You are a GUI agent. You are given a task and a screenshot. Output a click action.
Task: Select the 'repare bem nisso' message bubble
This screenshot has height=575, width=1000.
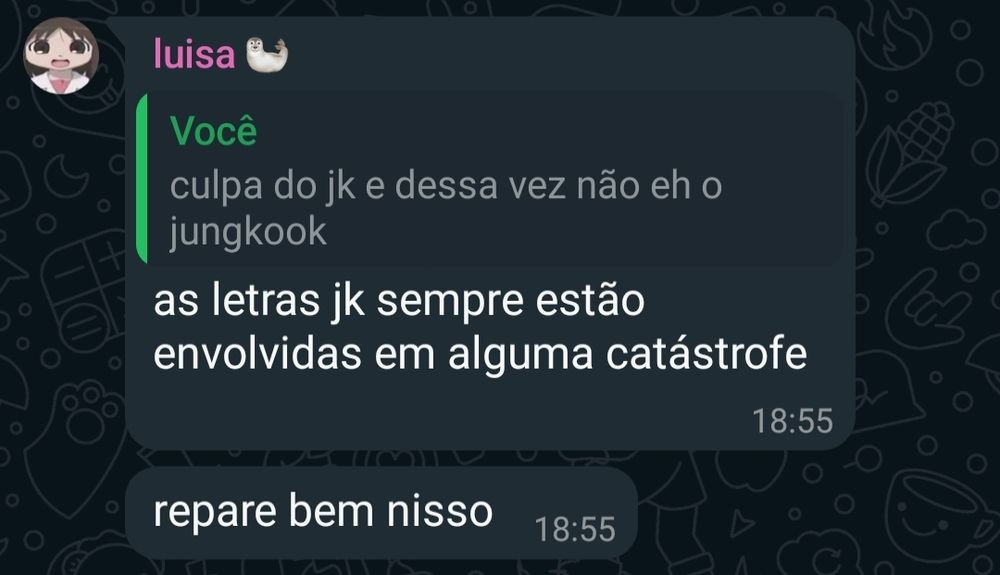click(381, 513)
